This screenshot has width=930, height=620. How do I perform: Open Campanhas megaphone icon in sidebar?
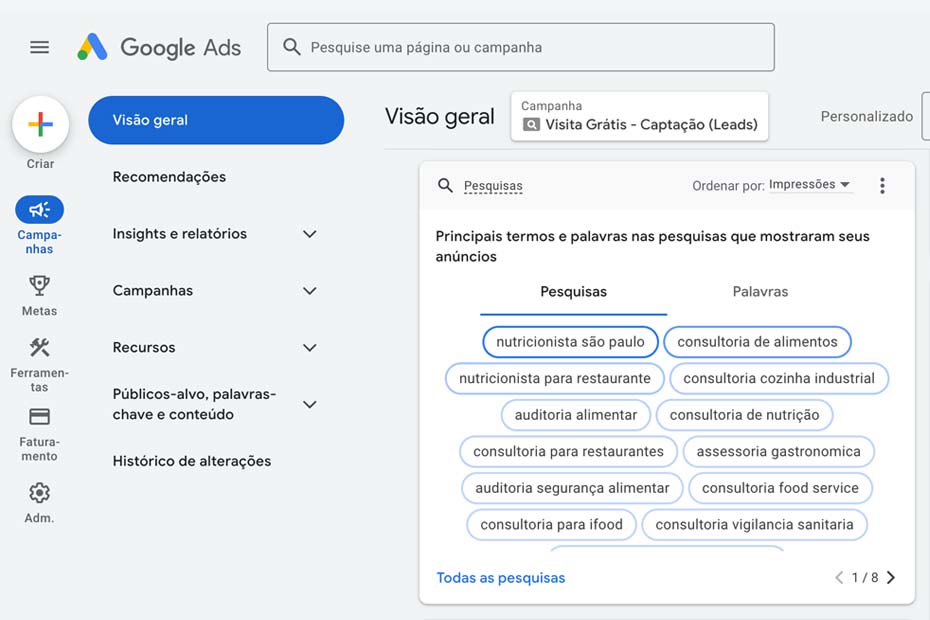click(40, 209)
